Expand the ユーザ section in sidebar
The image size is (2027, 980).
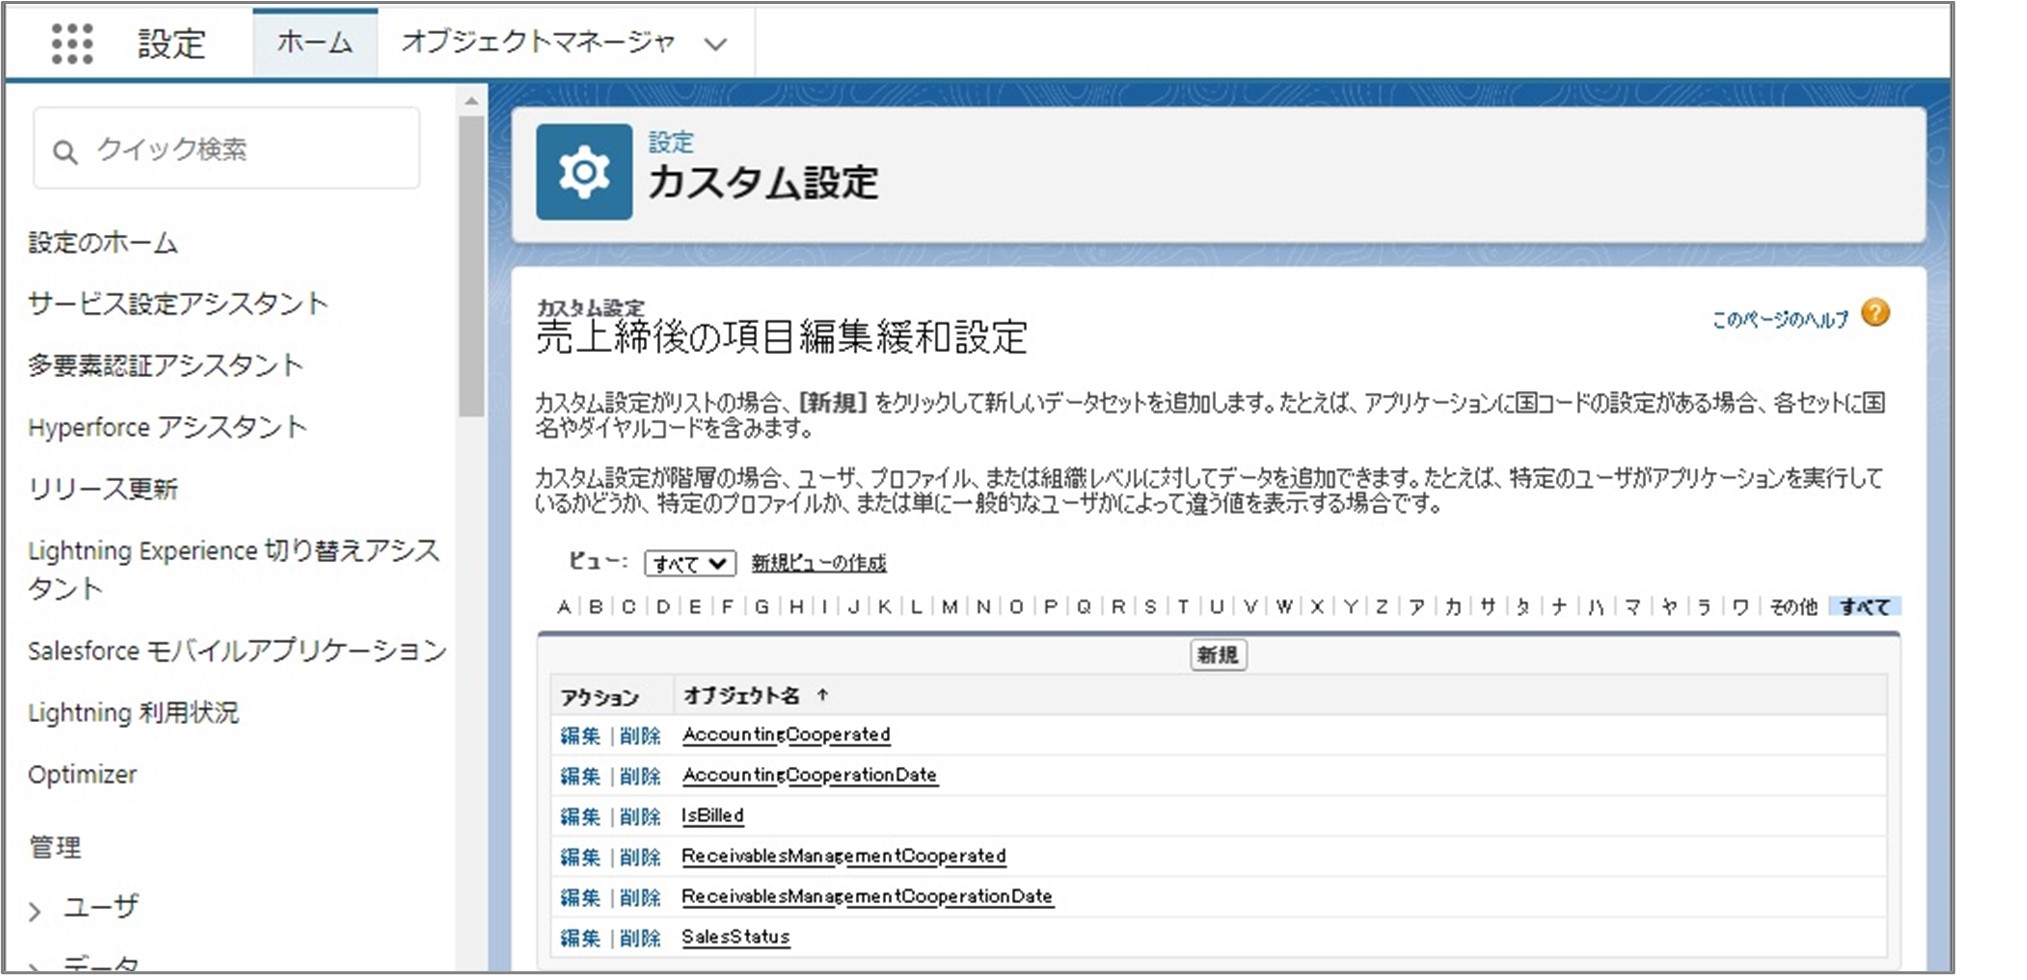[x=36, y=910]
